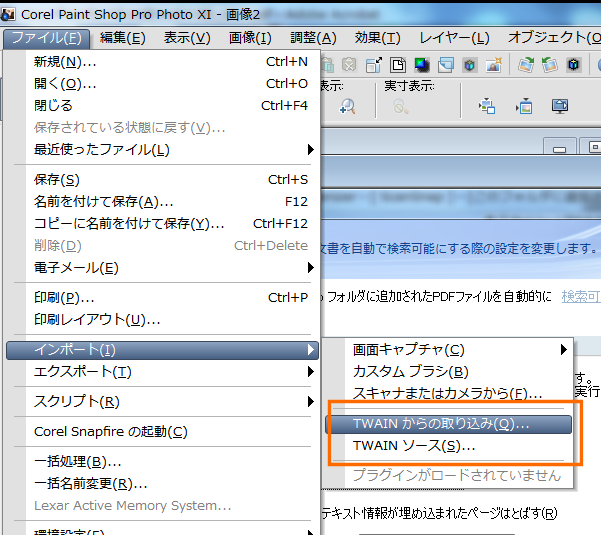This screenshot has height=535, width=601.
Task: Click the blank page toolbar icon
Action: tap(397, 66)
